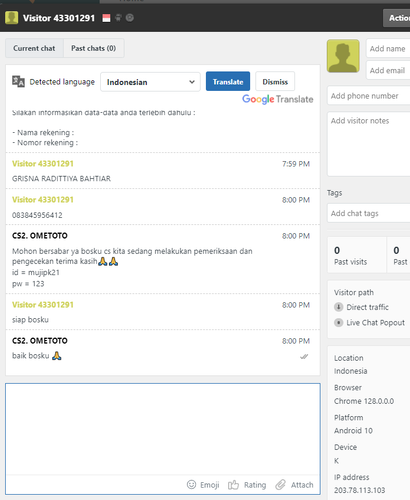Click the Live Chat Popout icon
Viewport: 410px width, 500px height.
click(x=338, y=323)
